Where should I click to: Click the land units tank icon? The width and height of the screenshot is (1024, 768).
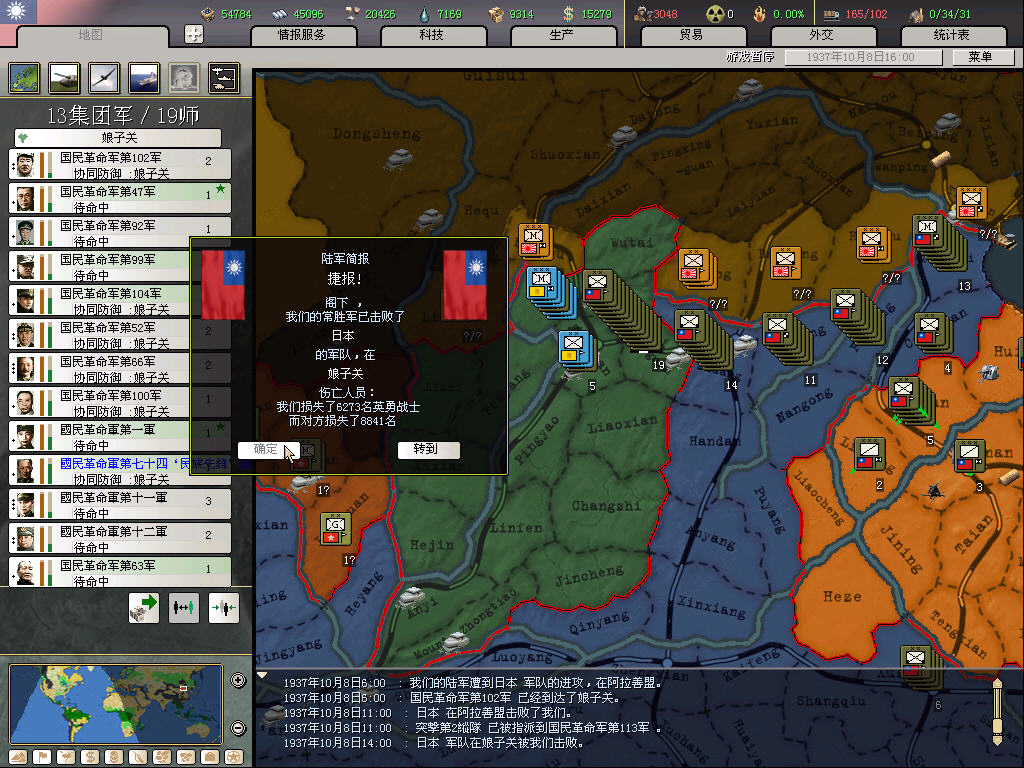64,78
